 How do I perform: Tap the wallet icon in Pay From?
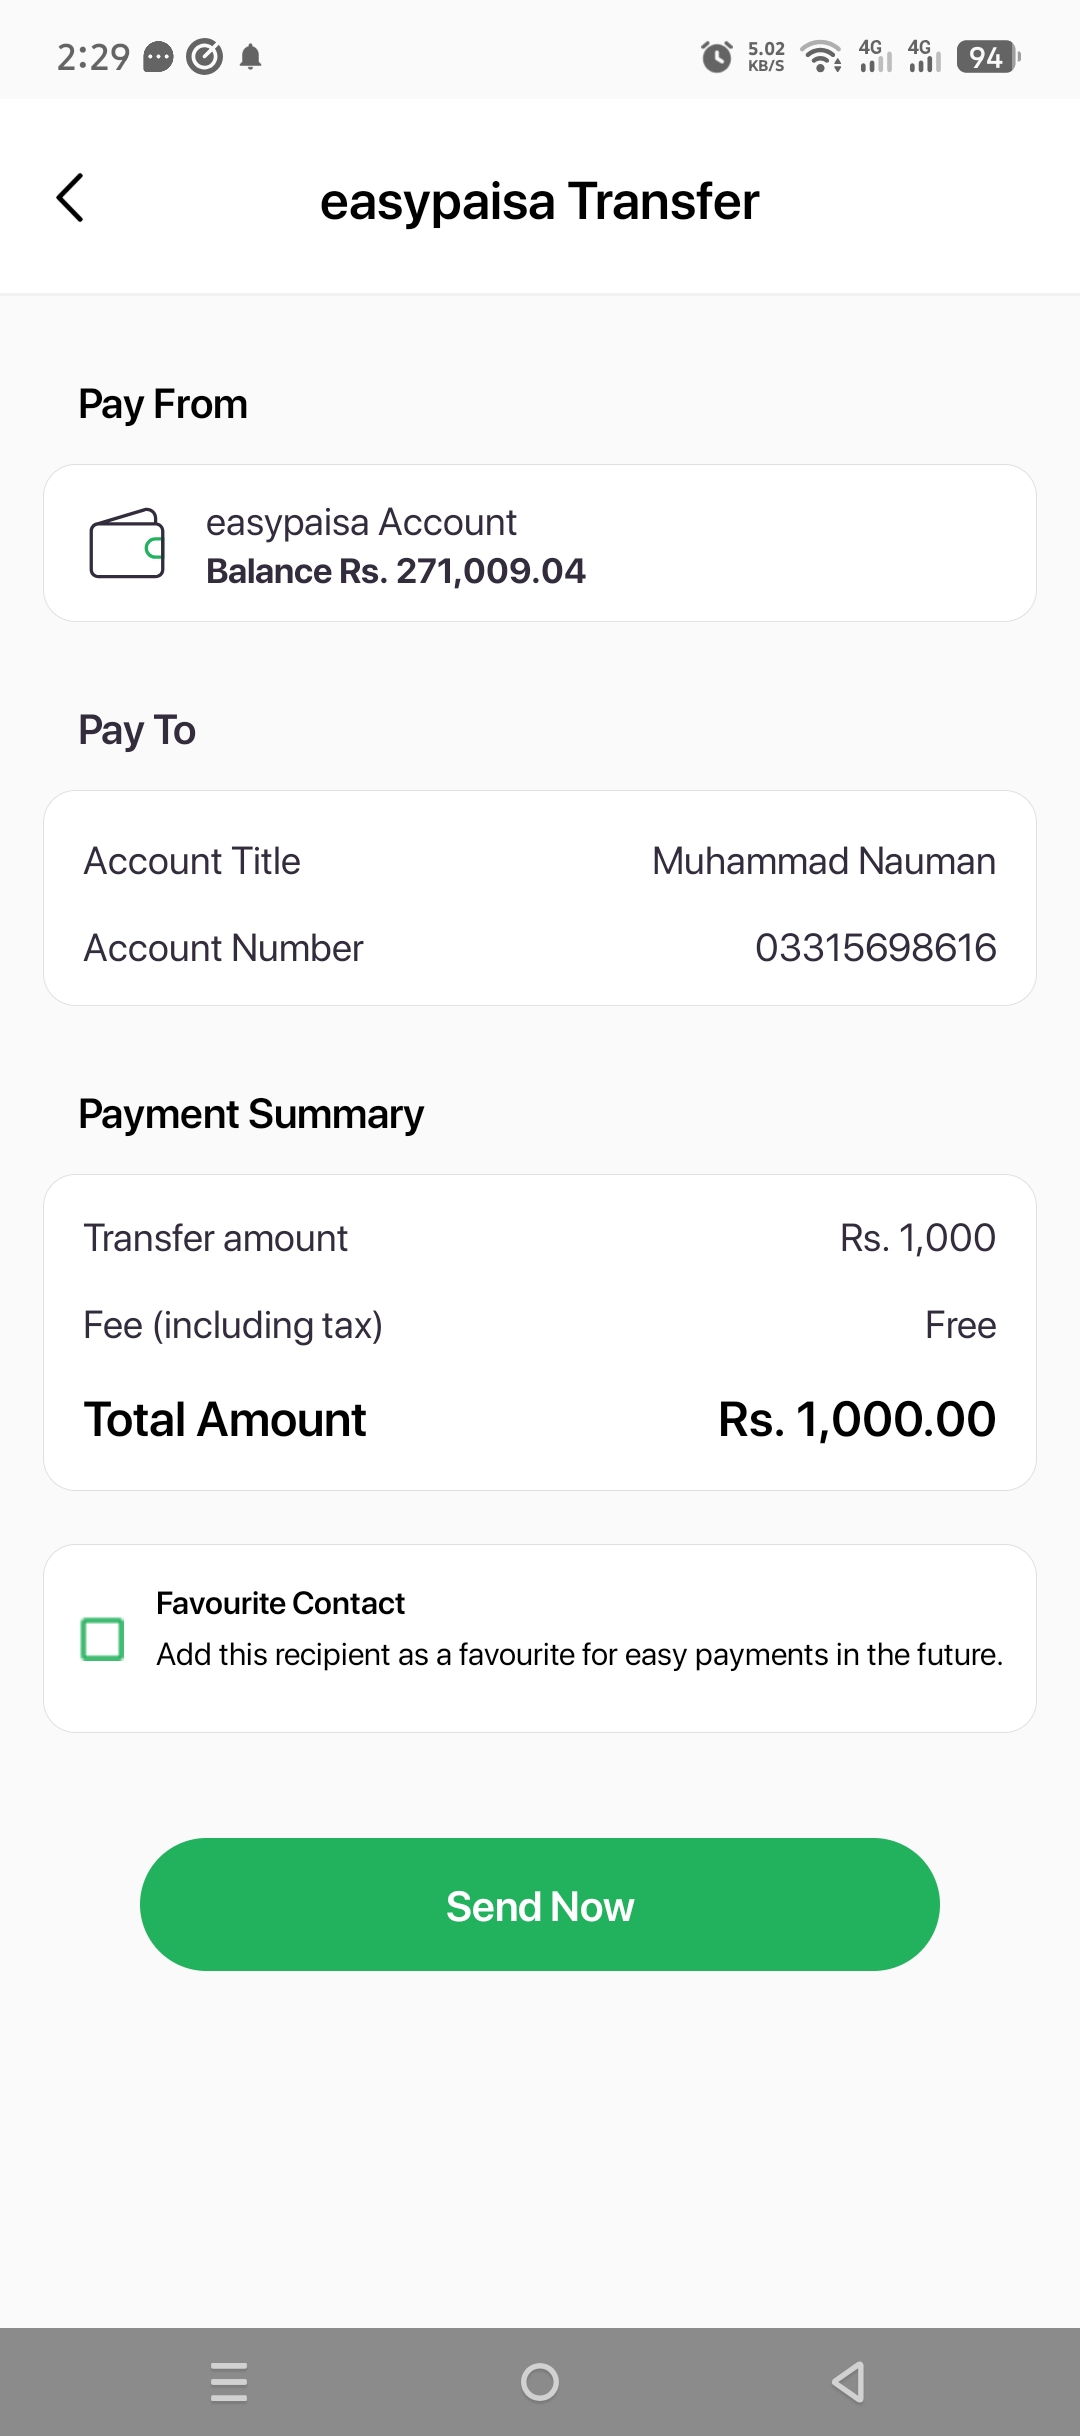[x=127, y=543]
